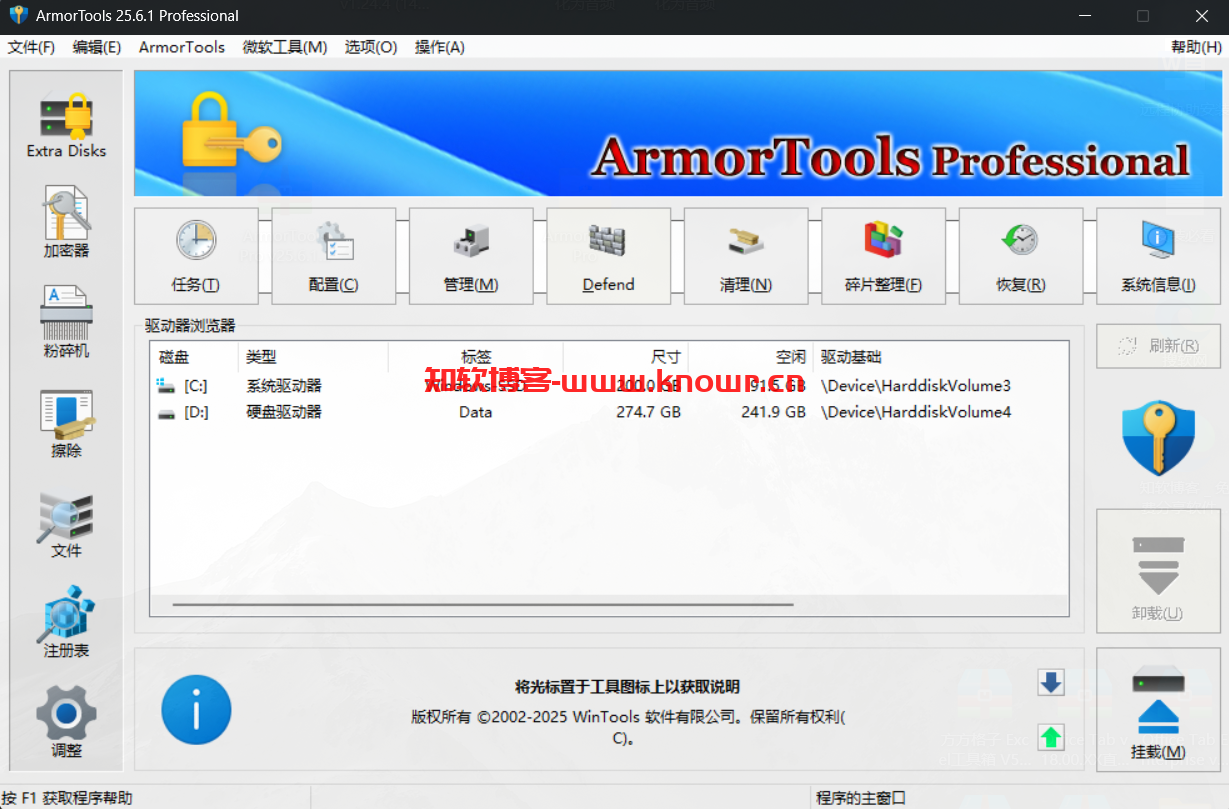The width and height of the screenshot is (1229, 809).
Task: Select the [C:] drive row
Action: 609,386
